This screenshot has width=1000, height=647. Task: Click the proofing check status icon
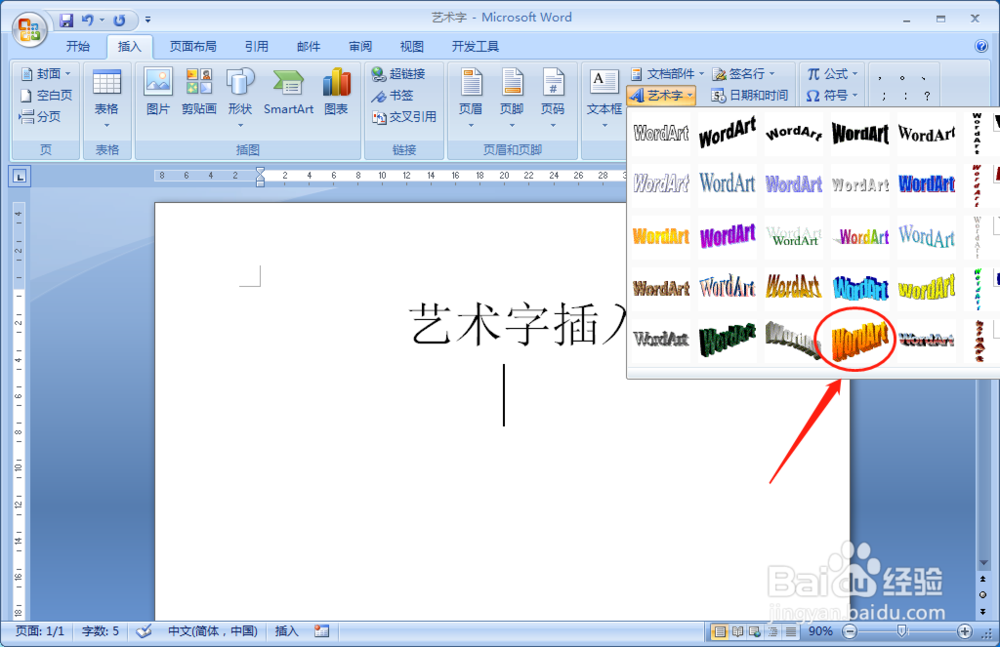[144, 631]
